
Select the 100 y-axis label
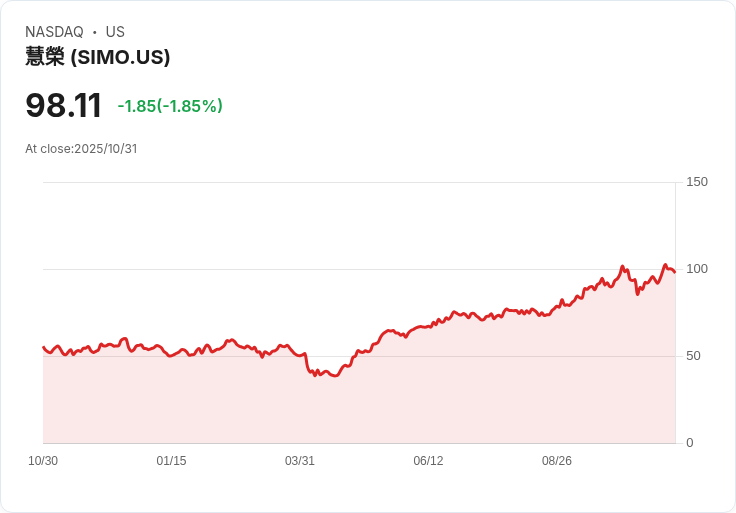tap(697, 269)
